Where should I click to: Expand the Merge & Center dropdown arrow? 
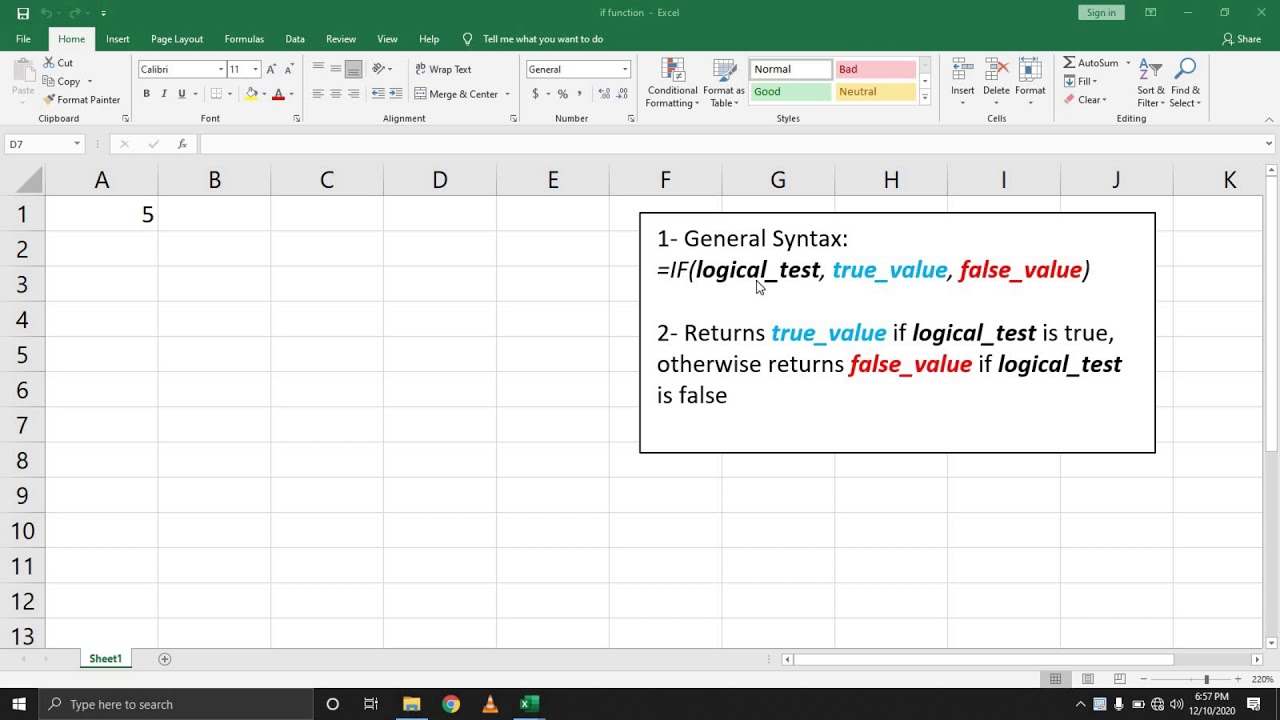tap(507, 94)
